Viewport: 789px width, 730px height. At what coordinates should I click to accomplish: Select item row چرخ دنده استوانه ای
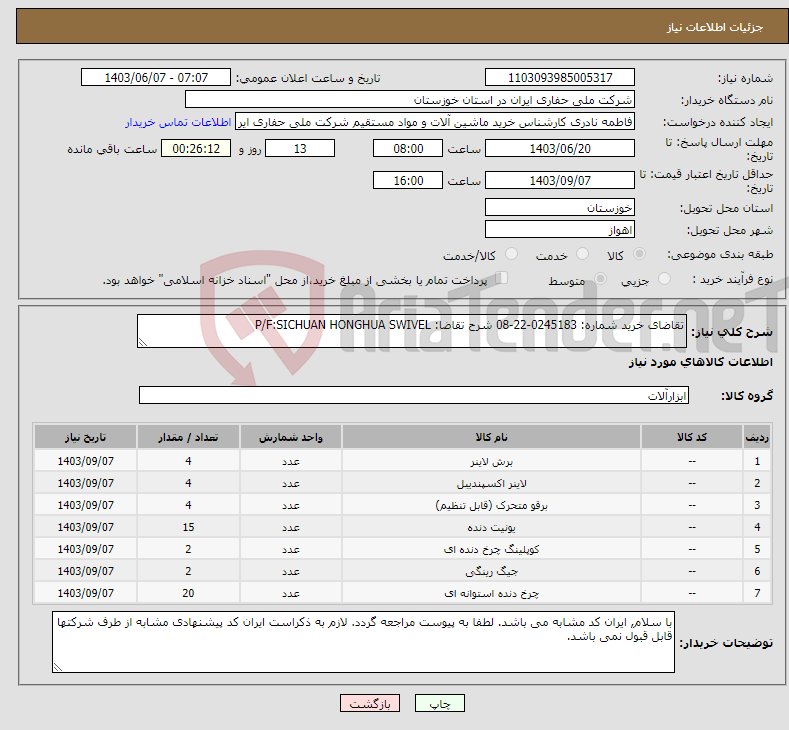click(x=402, y=593)
